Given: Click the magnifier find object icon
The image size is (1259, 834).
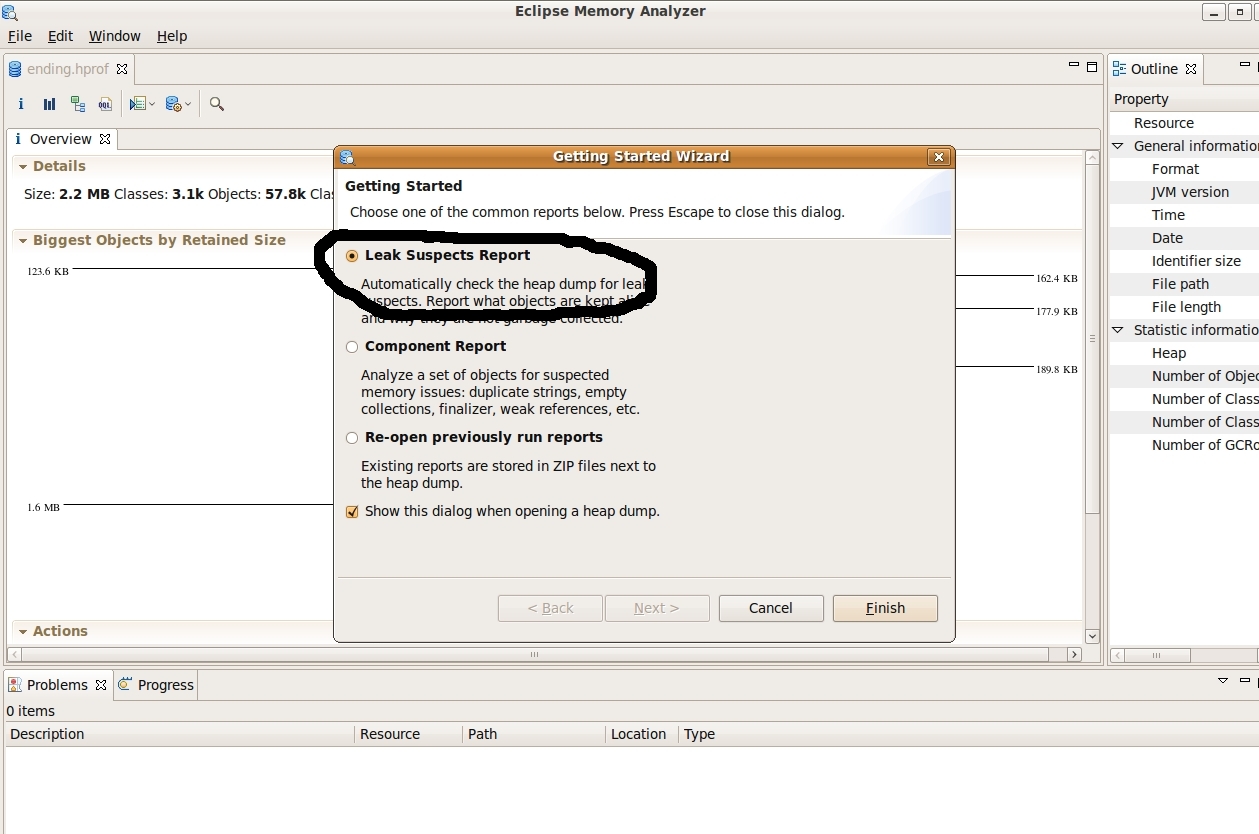Looking at the screenshot, I should [x=217, y=104].
